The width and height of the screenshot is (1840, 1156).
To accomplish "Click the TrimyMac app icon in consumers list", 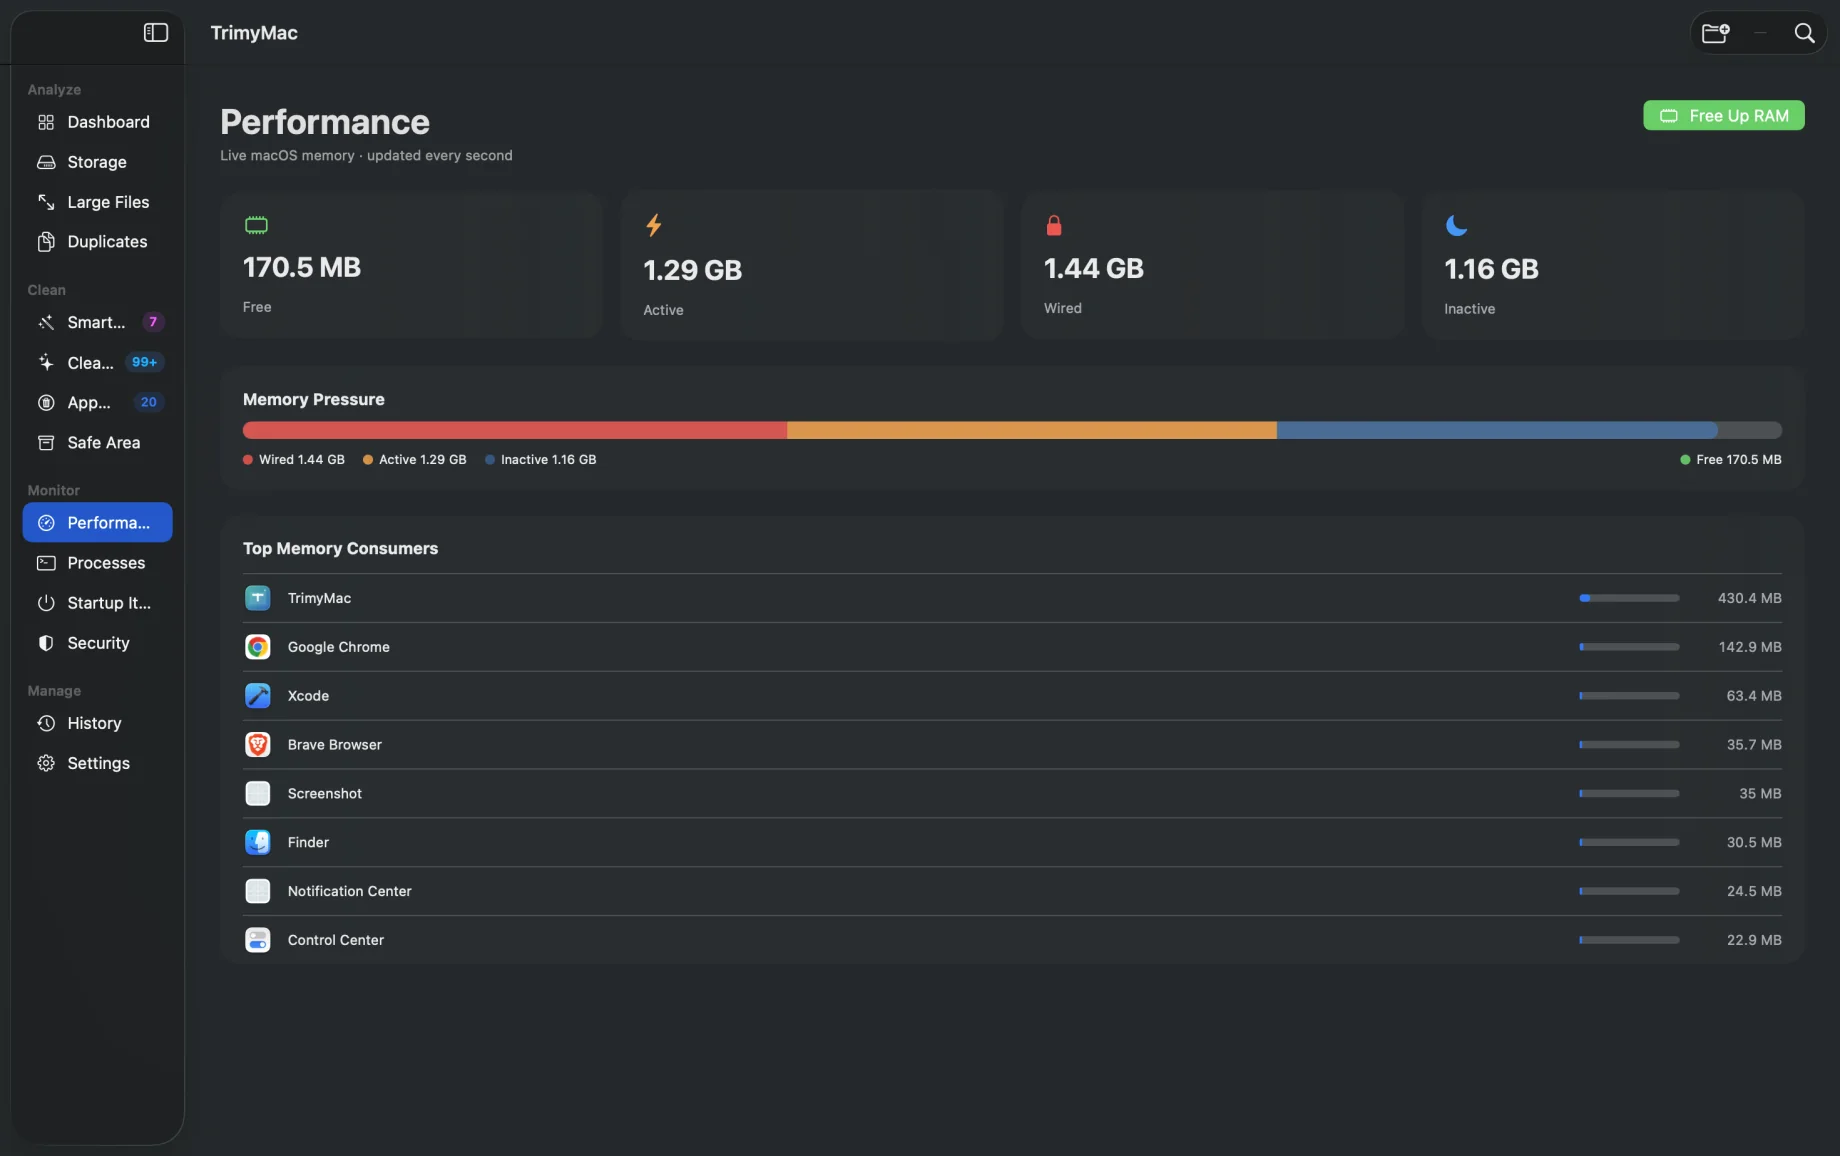I will pyautogui.click(x=258, y=598).
